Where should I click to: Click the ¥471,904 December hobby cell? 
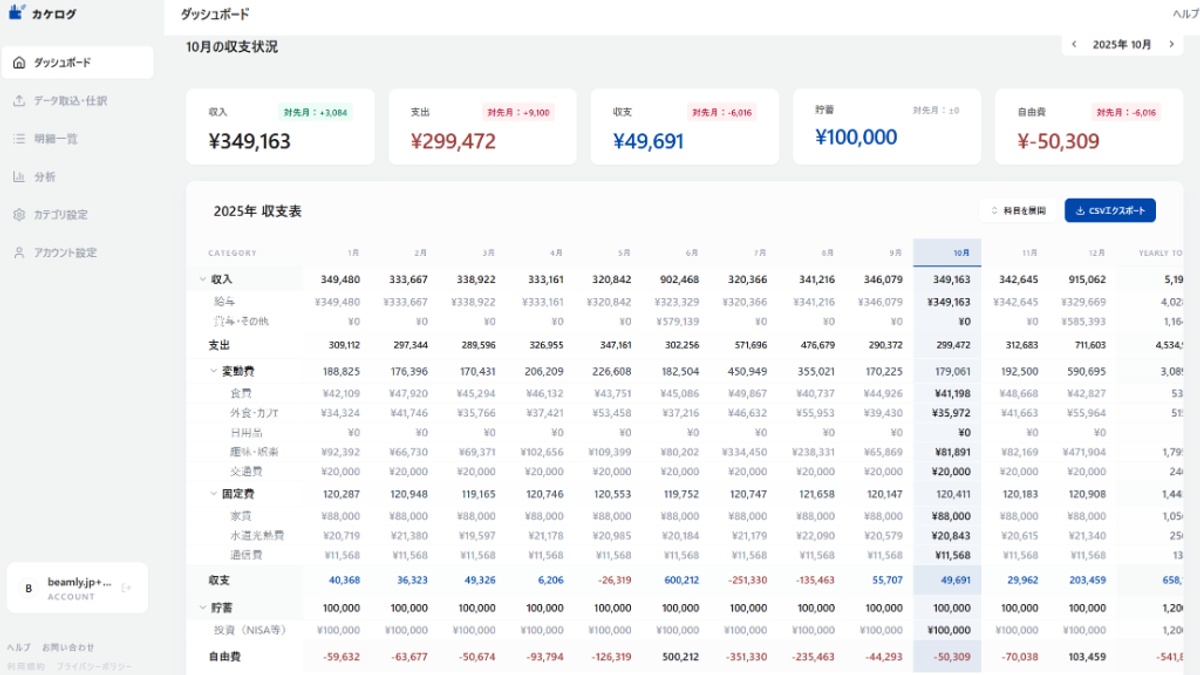(x=1084, y=452)
